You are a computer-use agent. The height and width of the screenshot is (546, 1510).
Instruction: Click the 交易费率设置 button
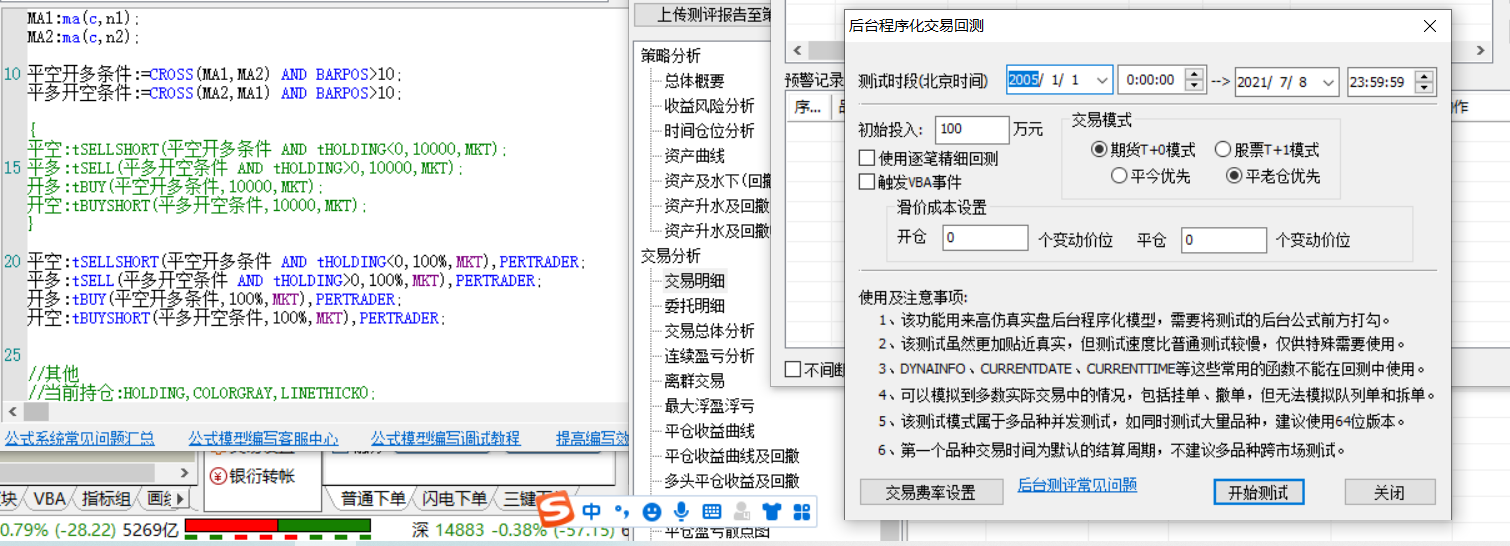pos(930,493)
